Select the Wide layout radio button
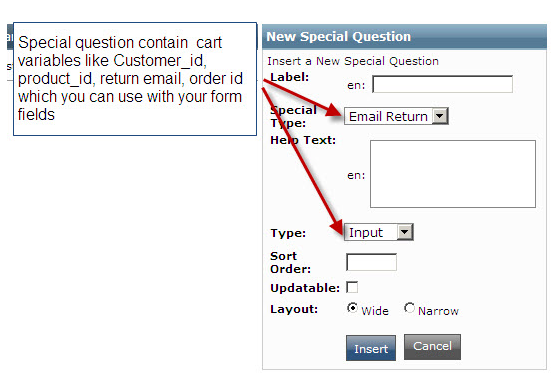This screenshot has width=555, height=381. coord(352,308)
